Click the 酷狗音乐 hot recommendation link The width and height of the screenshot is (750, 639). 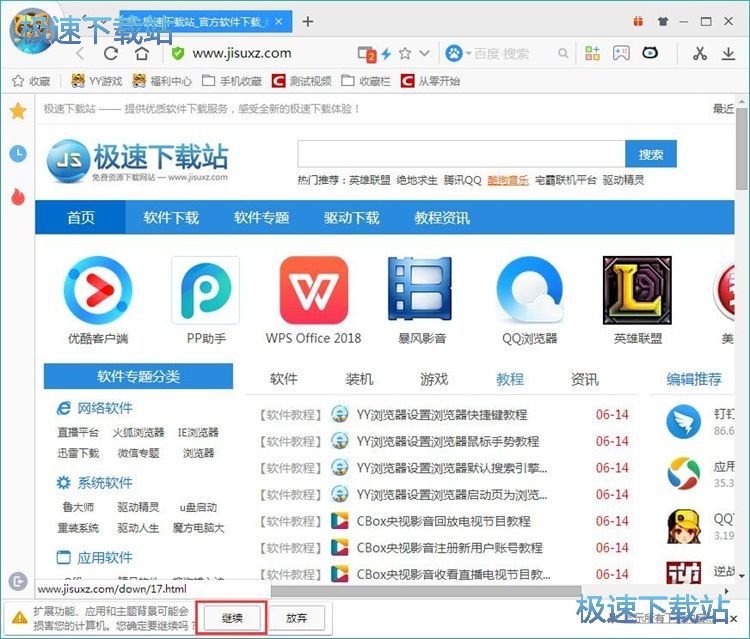508,180
